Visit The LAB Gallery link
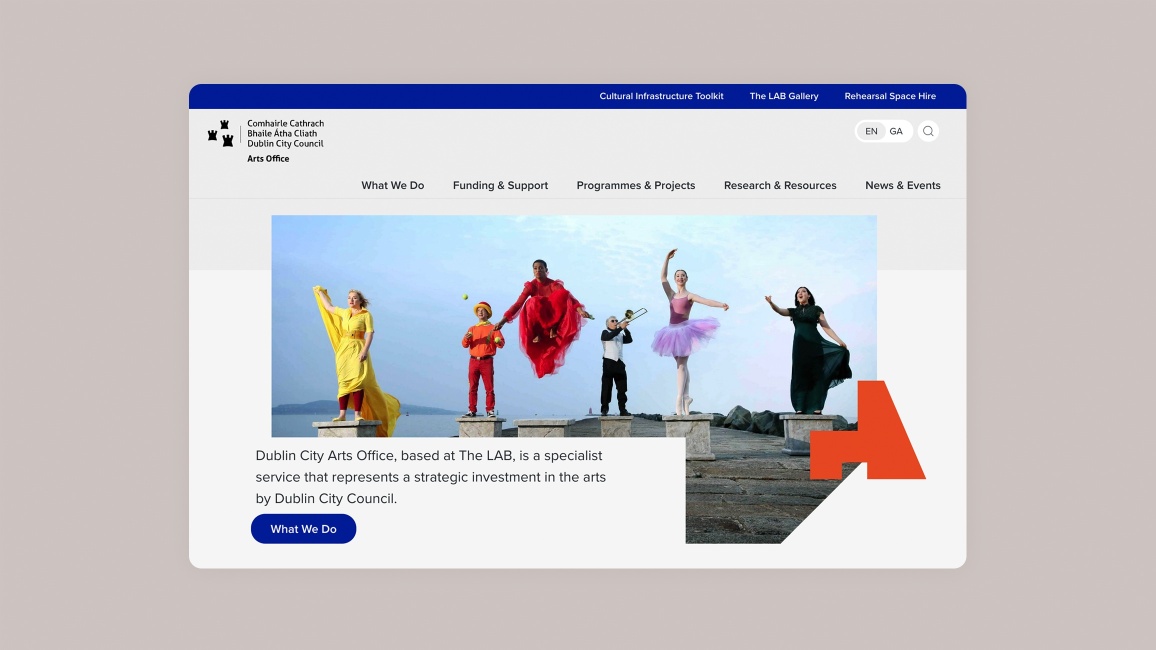The image size is (1156, 650). pyautogui.click(x=783, y=96)
